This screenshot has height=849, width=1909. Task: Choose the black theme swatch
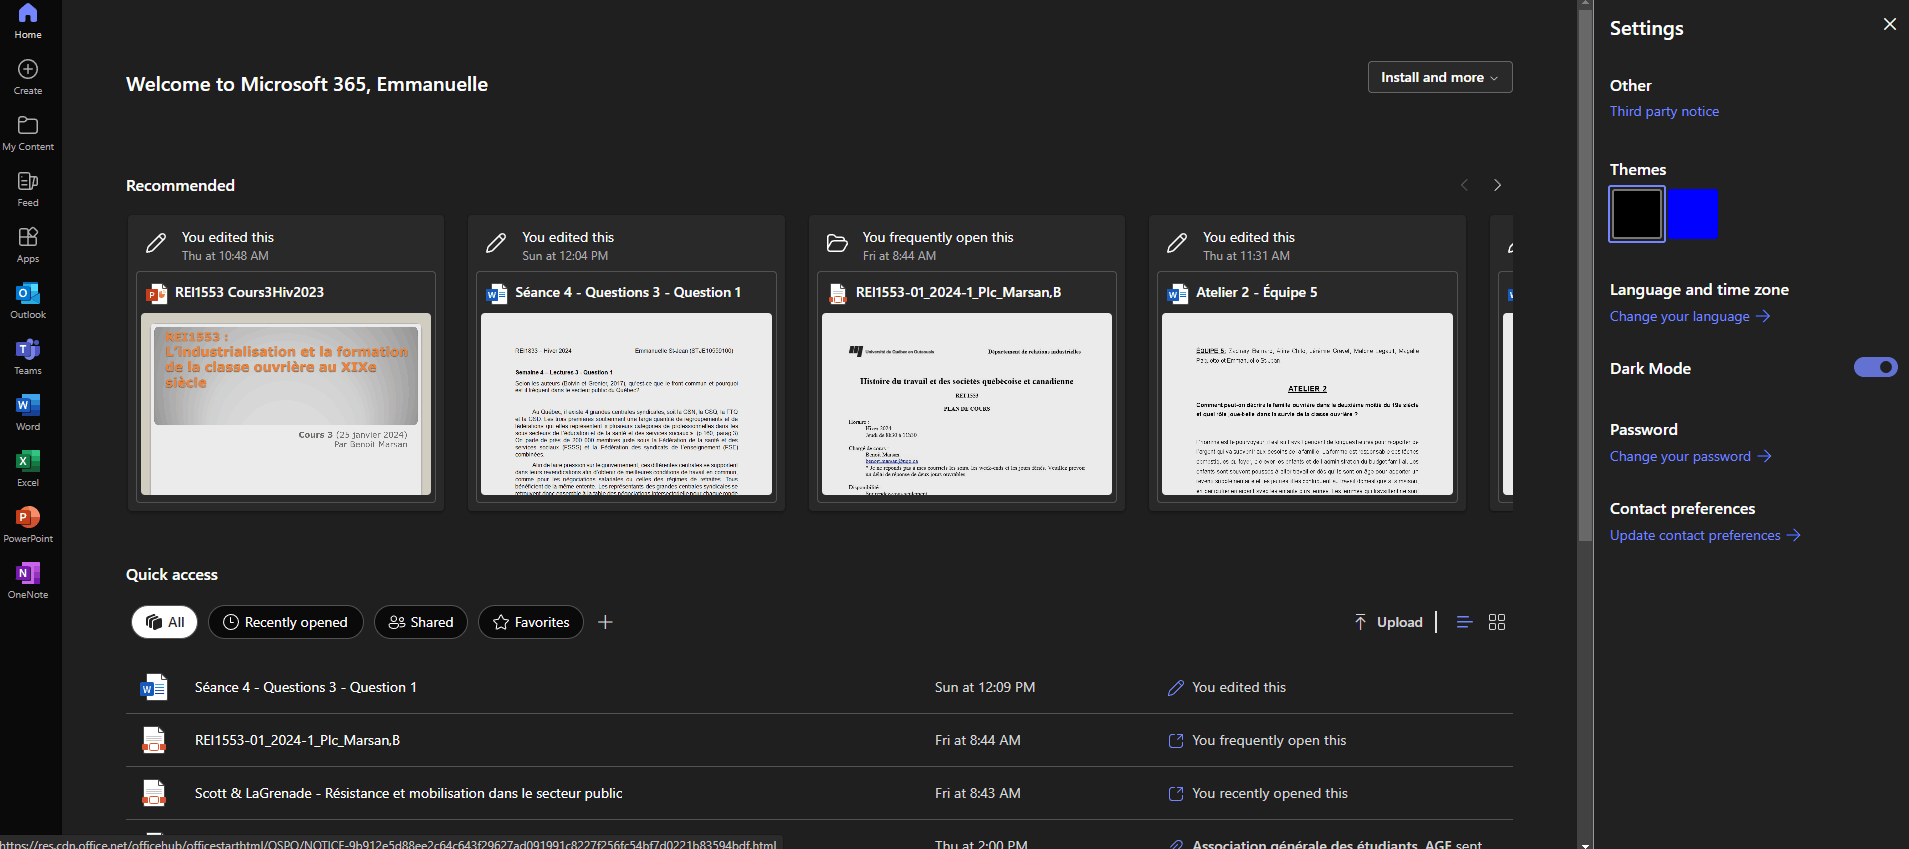pyautogui.click(x=1637, y=214)
